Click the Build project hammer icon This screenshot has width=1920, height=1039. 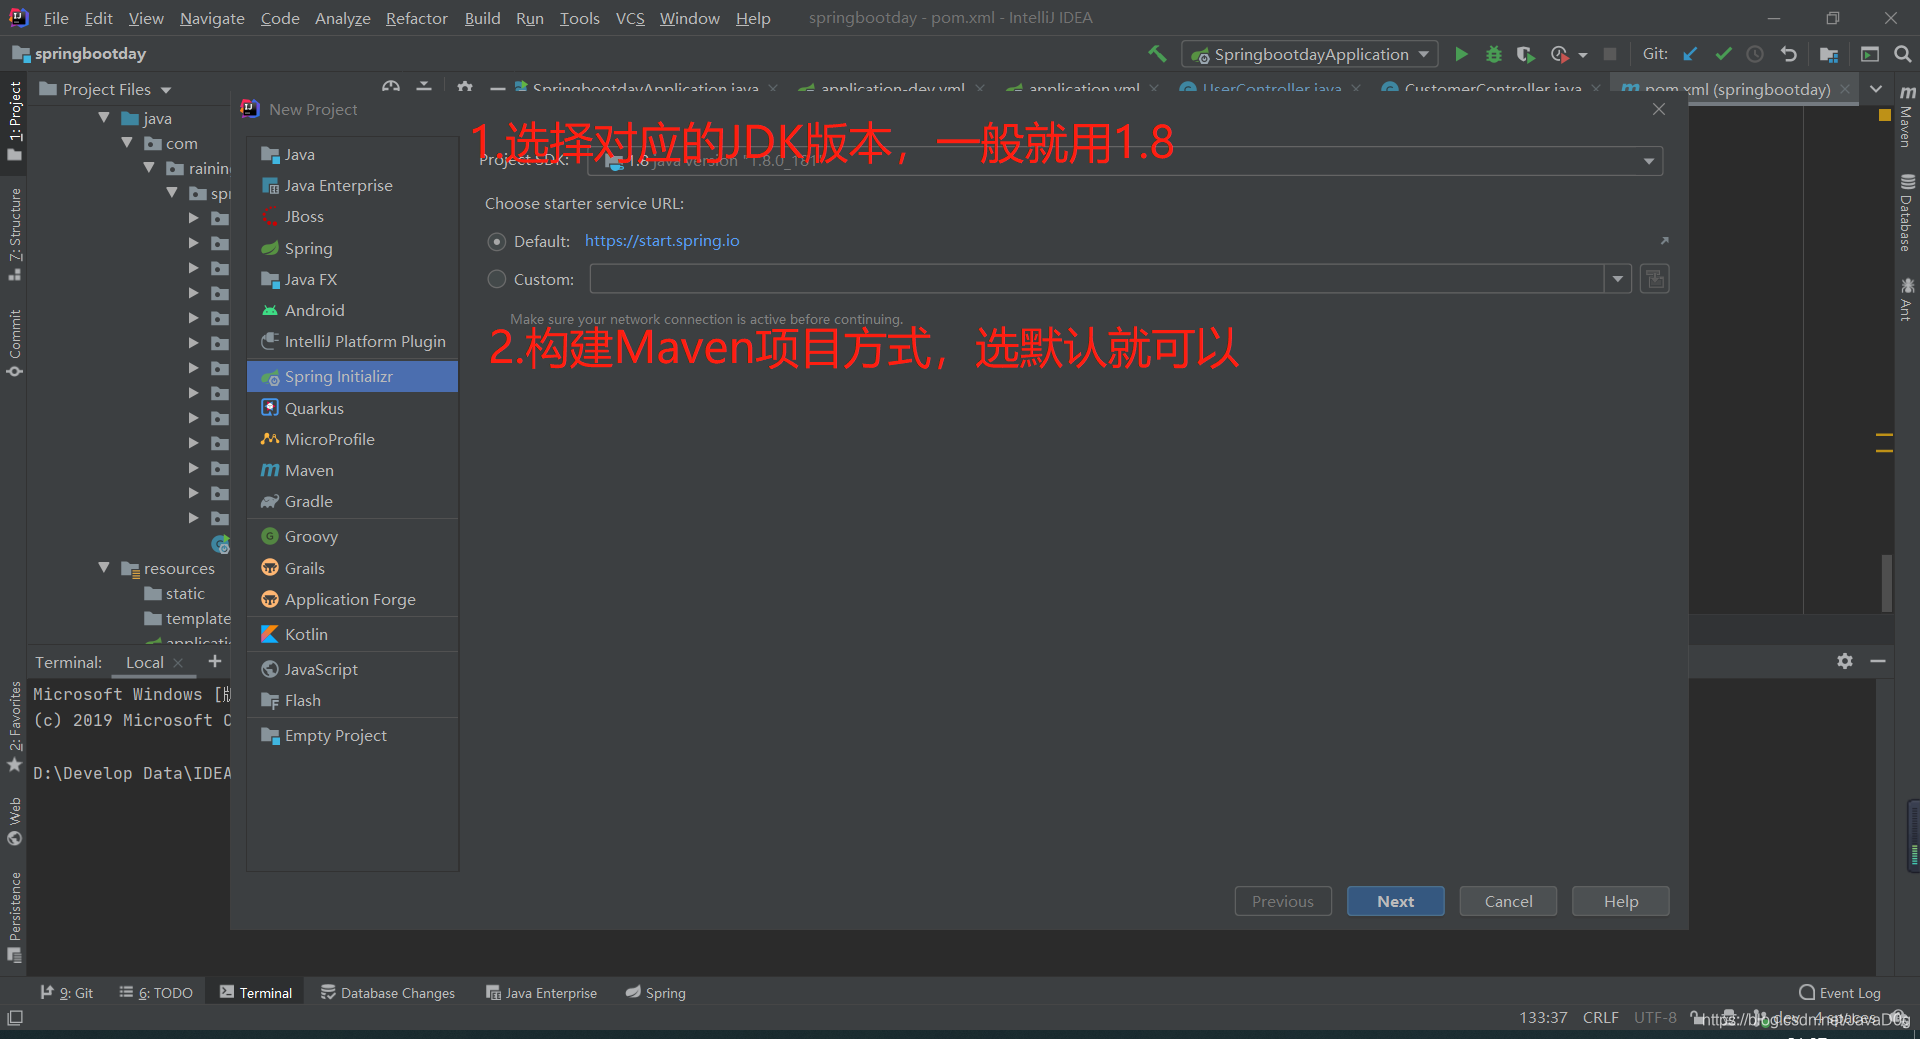tap(1157, 54)
